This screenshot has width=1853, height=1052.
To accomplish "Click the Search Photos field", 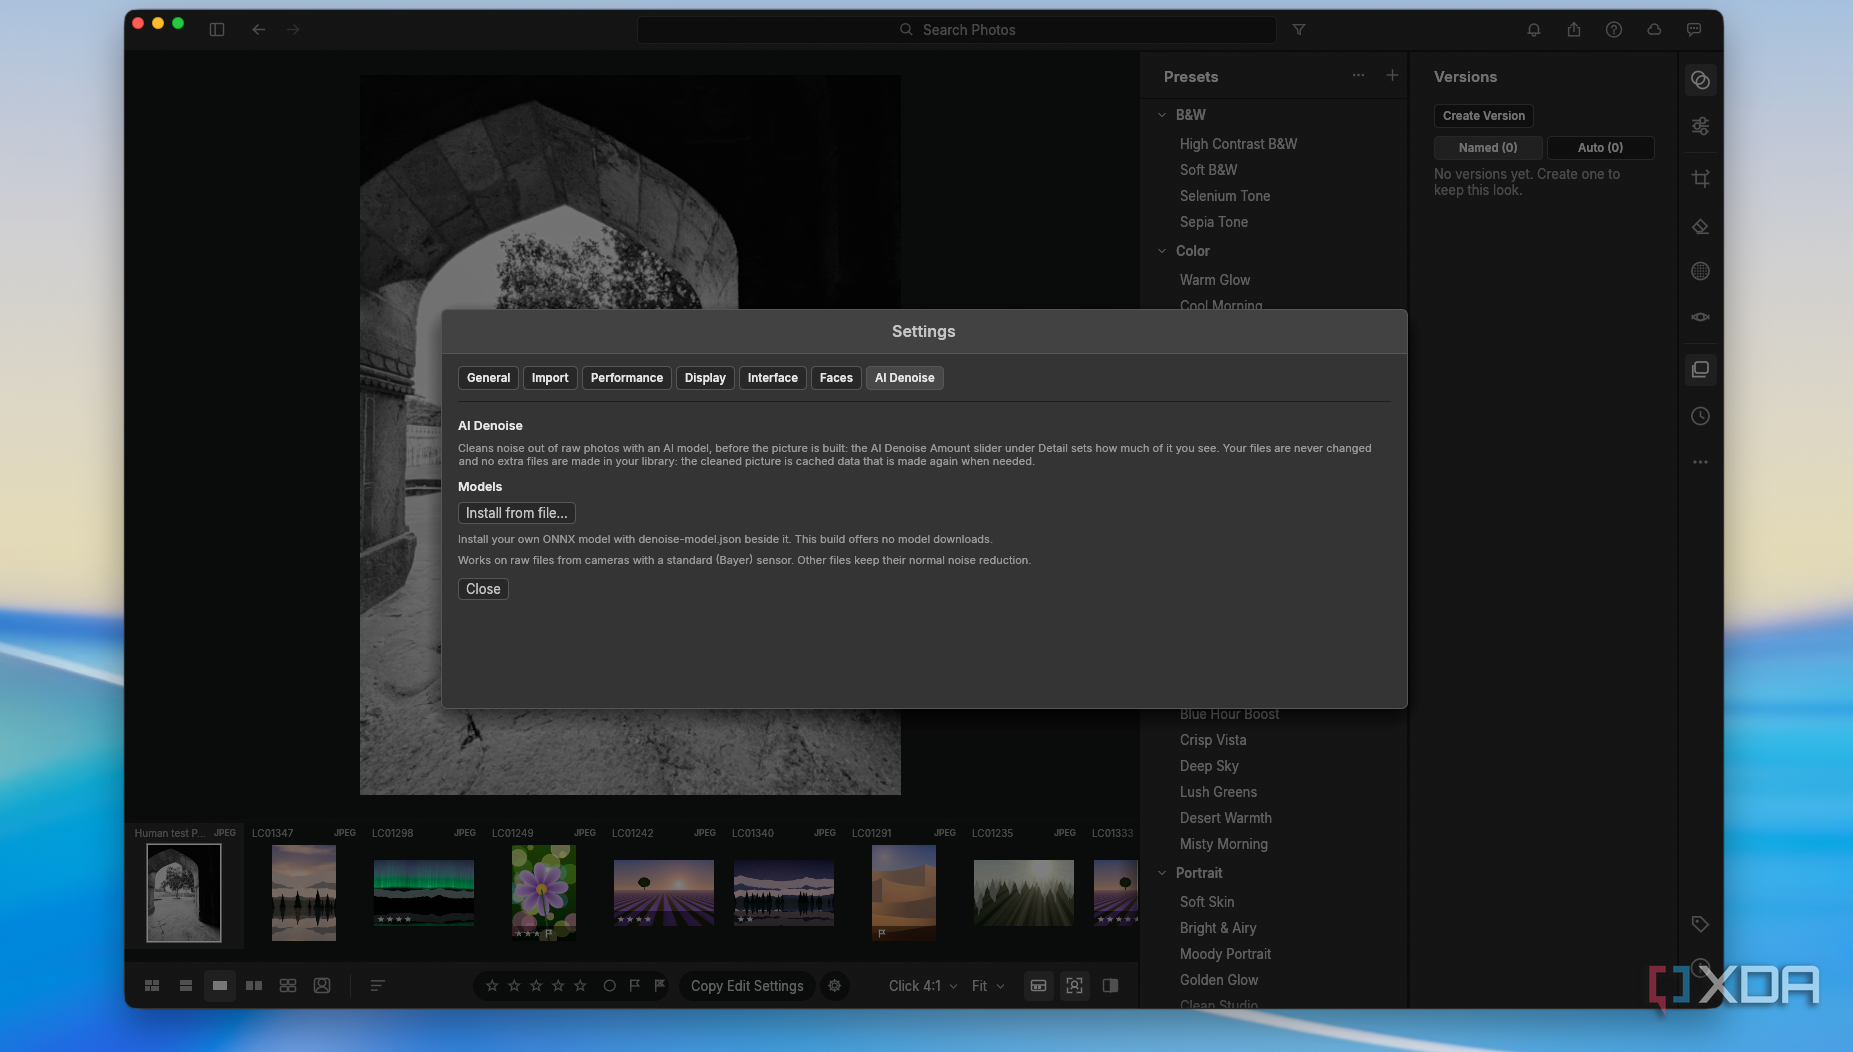I will (x=956, y=30).
